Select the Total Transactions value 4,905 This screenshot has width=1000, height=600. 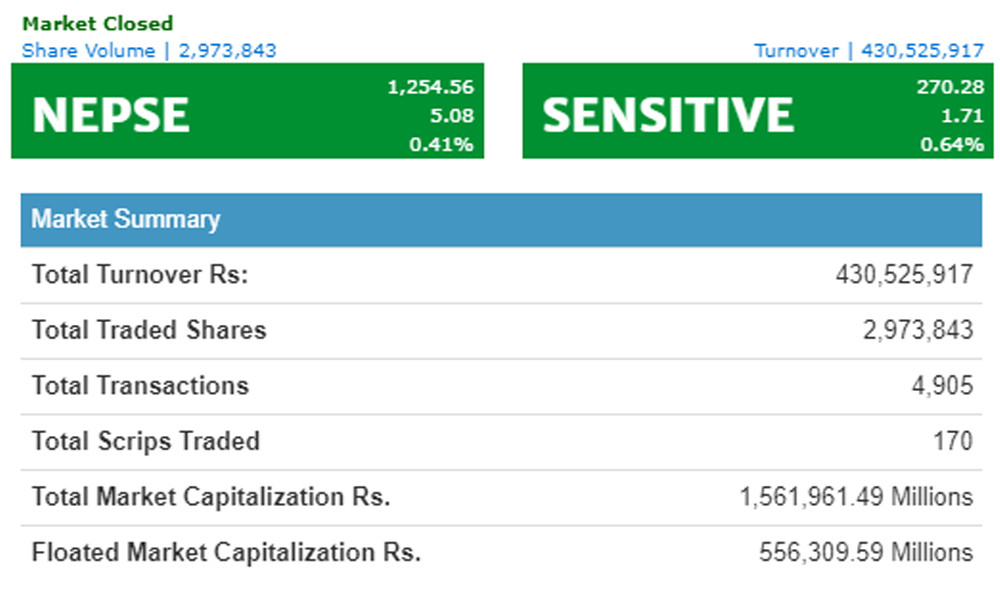click(943, 386)
